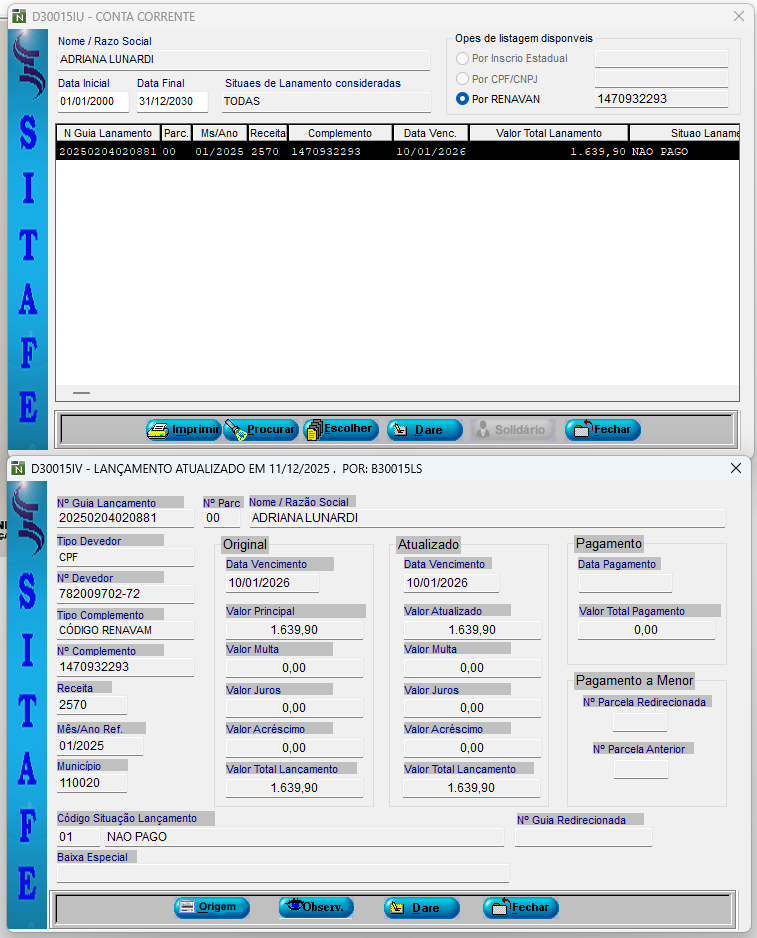Sort by the Data Venc. column header
The width and height of the screenshot is (757, 938).
click(430, 133)
